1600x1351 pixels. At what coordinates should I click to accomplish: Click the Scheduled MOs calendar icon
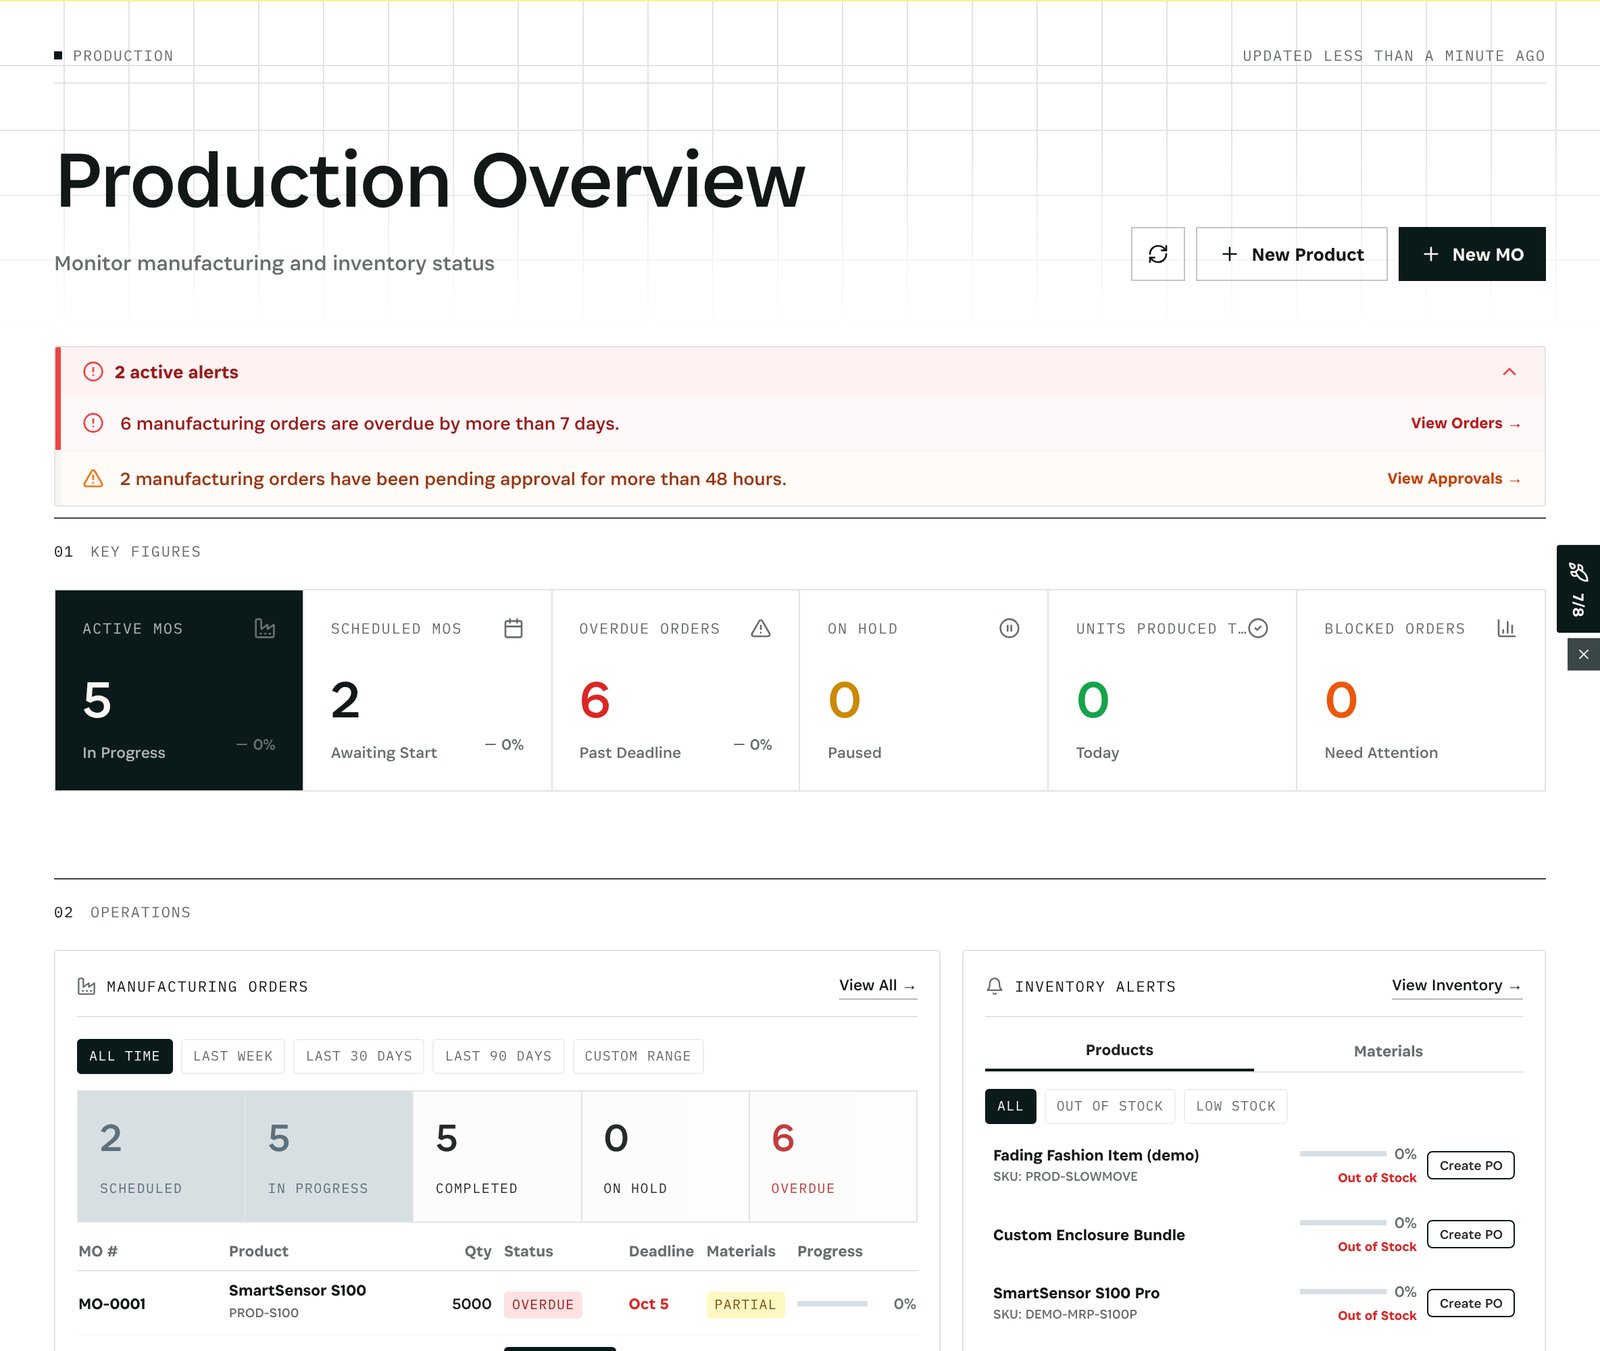[513, 628]
